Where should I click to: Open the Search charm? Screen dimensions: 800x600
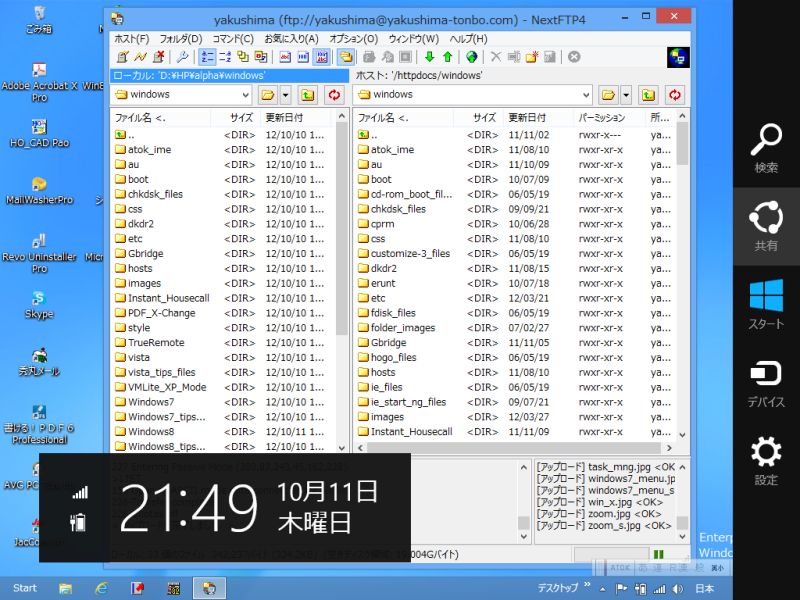(x=766, y=148)
